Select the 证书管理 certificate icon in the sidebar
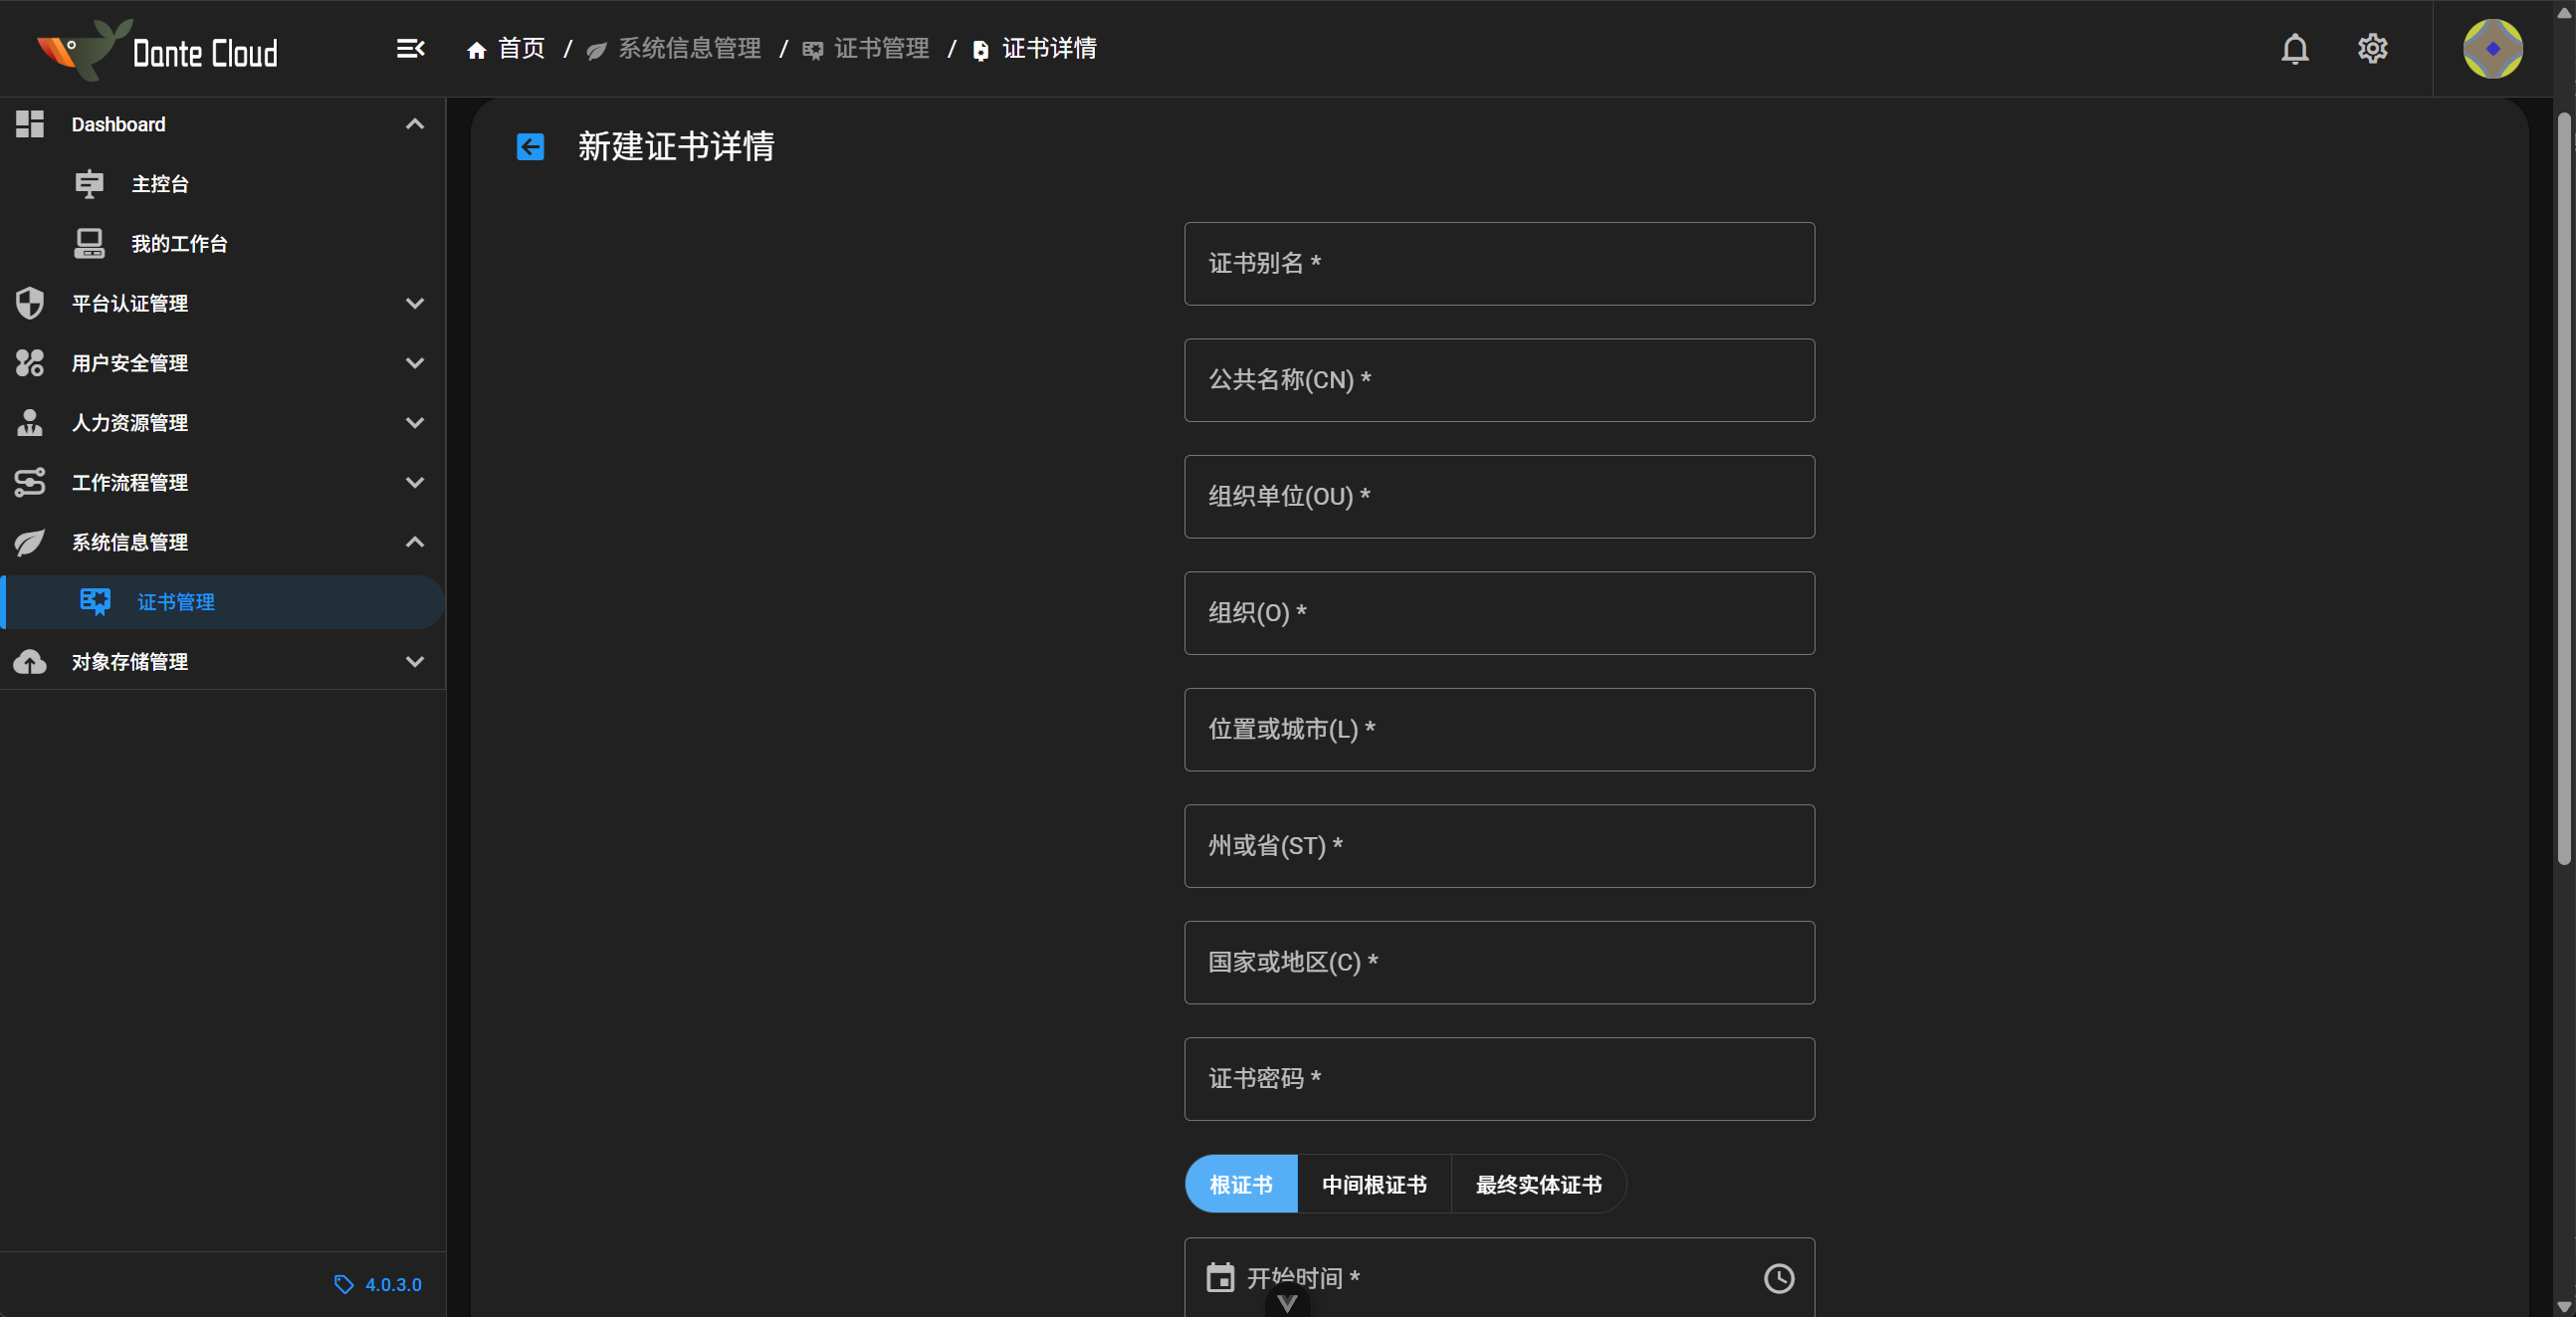Viewport: 2576px width, 1317px height. [x=95, y=602]
